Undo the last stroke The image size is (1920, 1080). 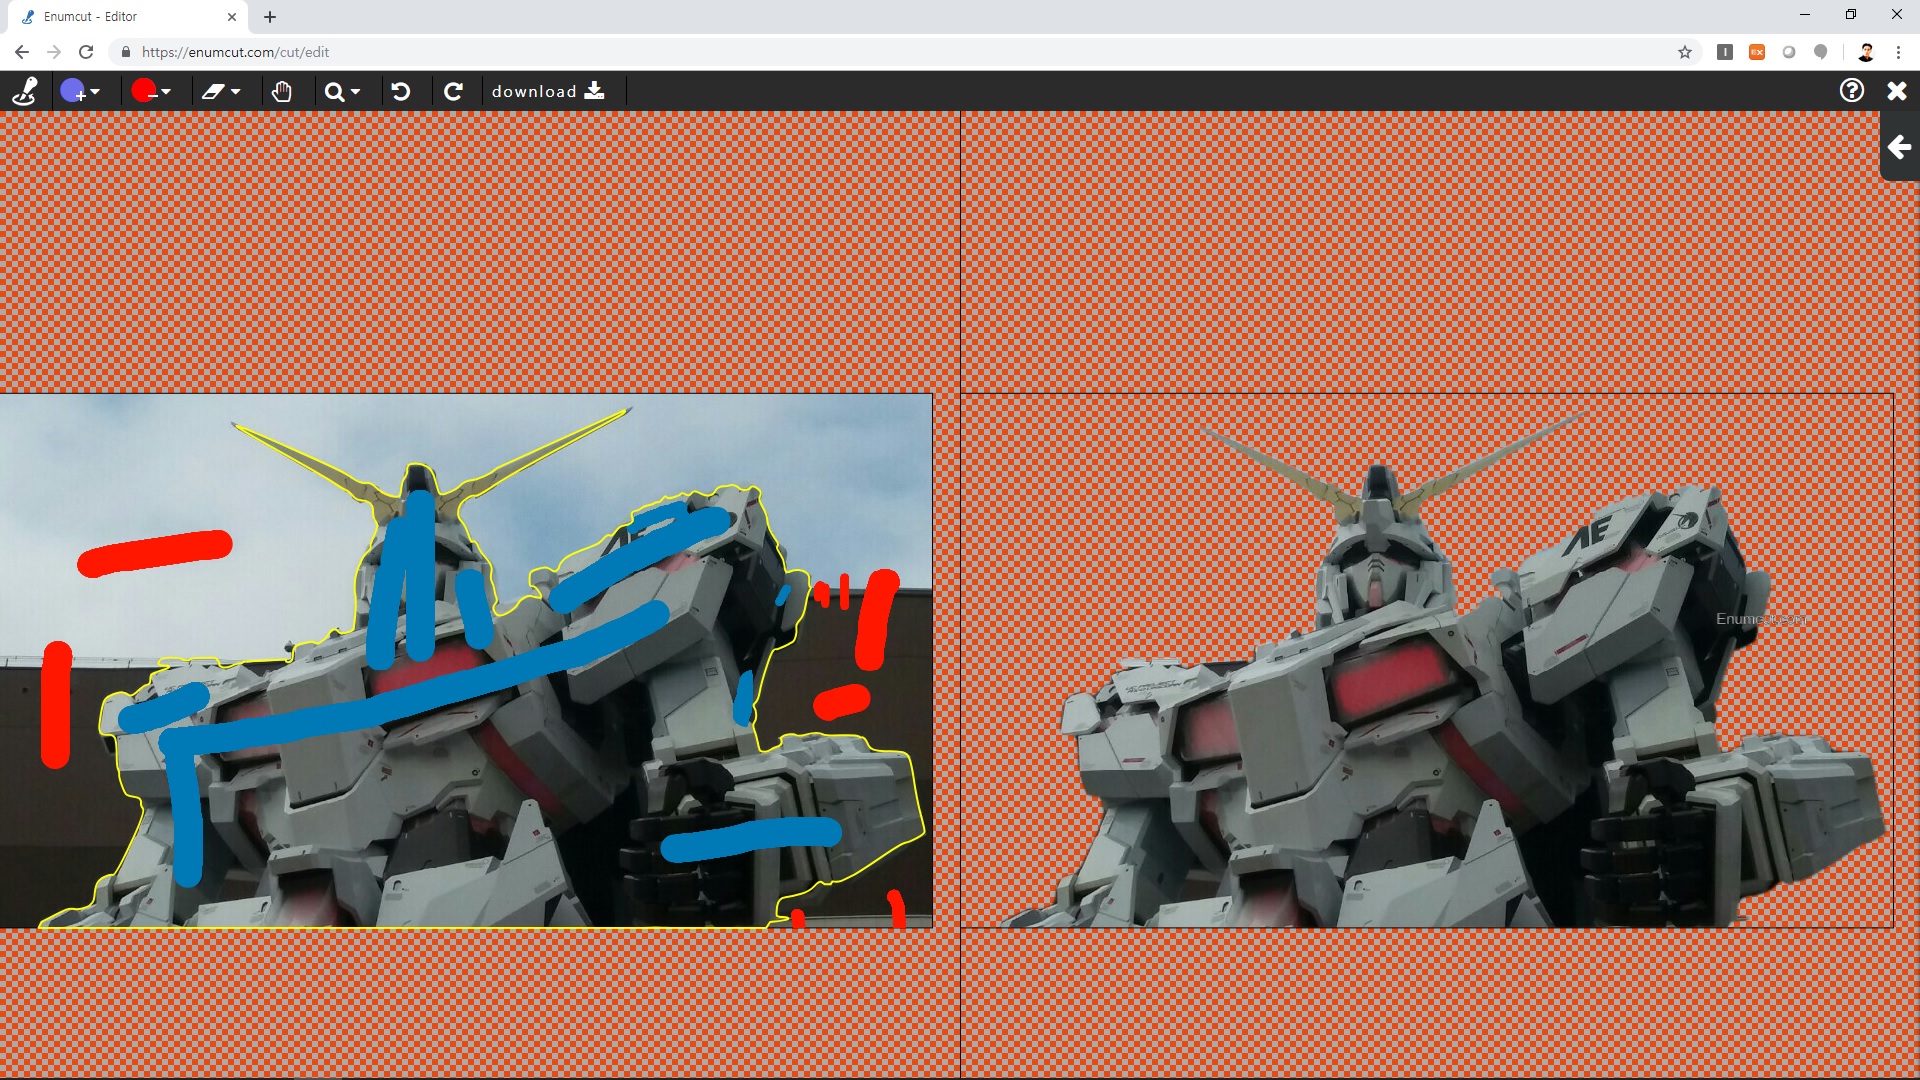[401, 91]
